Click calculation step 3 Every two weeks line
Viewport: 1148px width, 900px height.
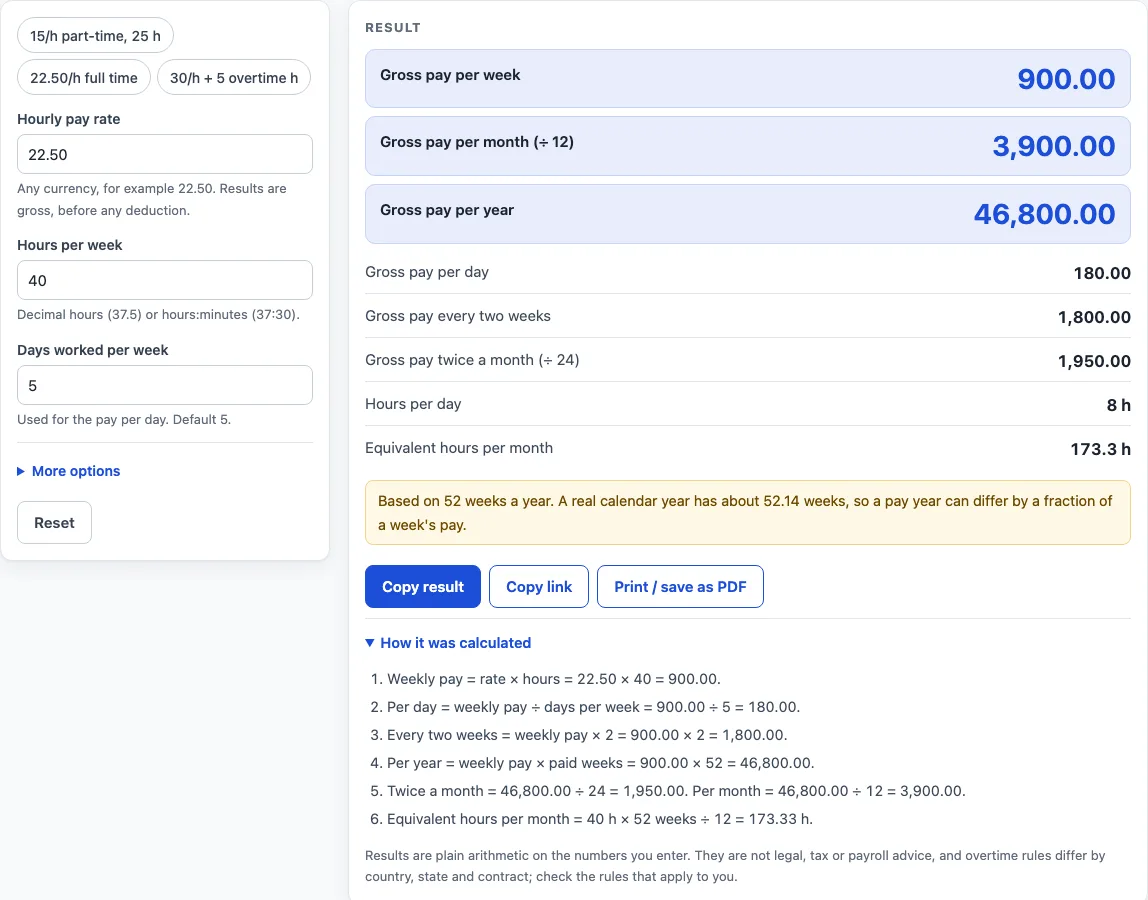point(587,734)
